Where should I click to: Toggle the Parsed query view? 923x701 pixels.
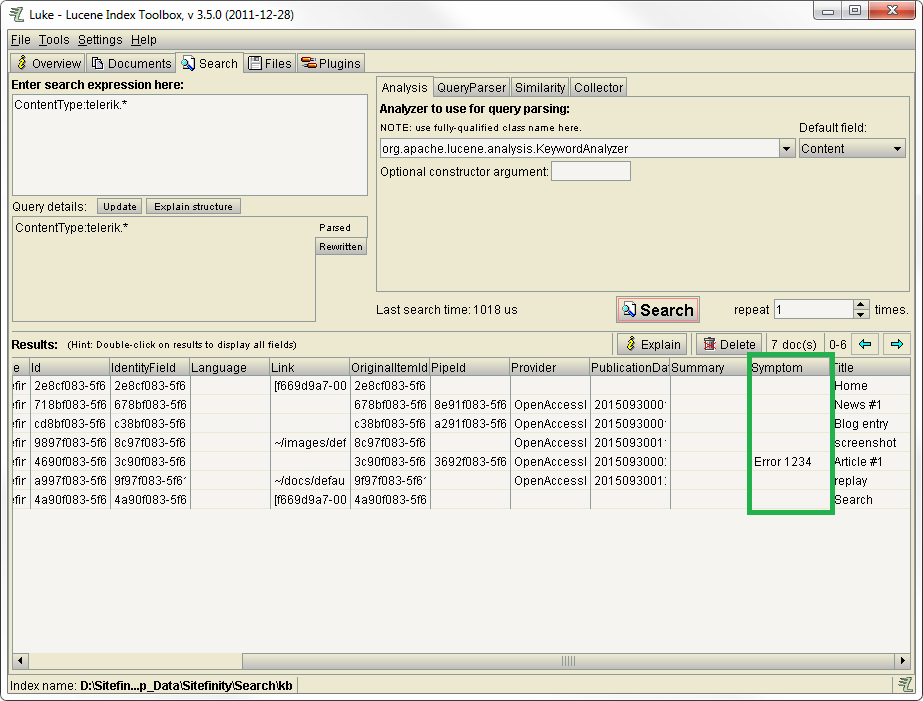341,228
